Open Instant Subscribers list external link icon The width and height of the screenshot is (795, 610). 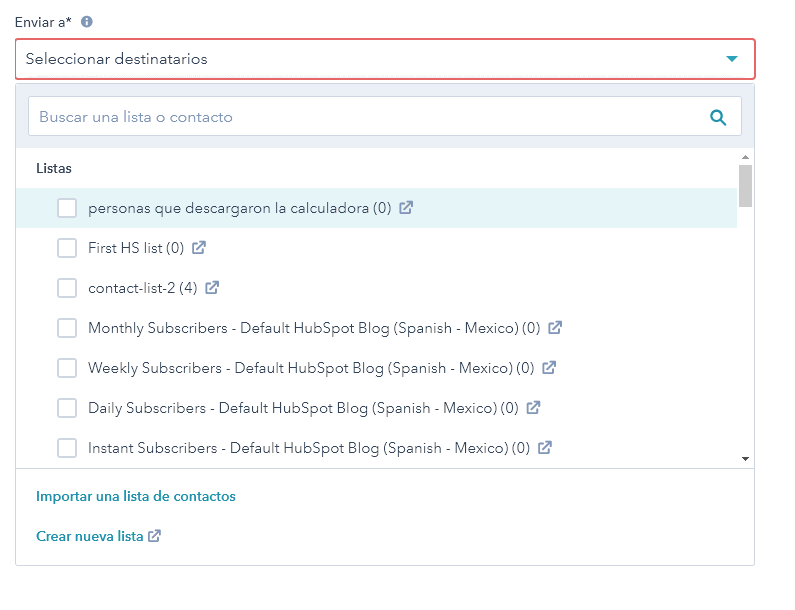pos(545,448)
